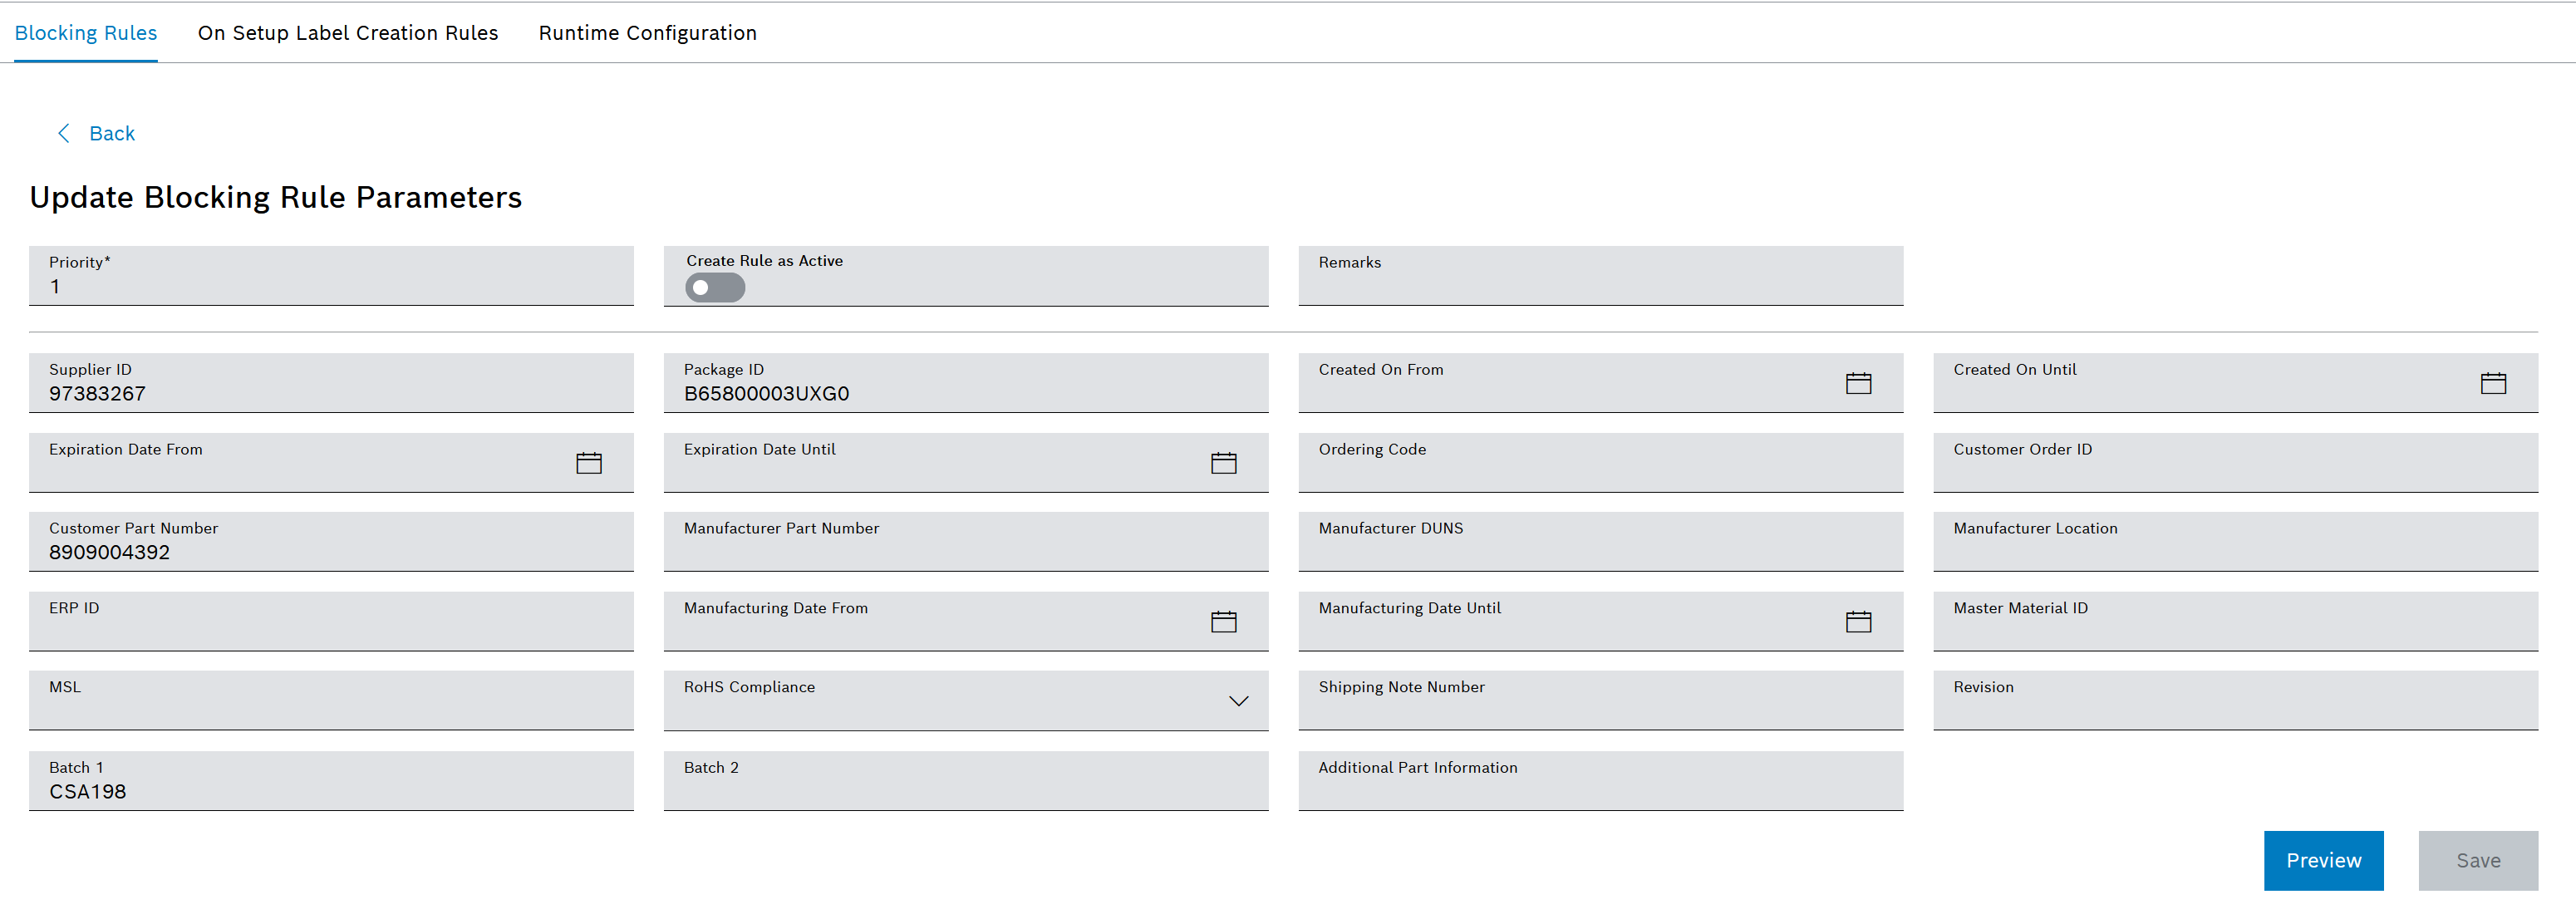Select the Package ID text field
Viewport: 2576px width, 924px height.
click(966, 383)
